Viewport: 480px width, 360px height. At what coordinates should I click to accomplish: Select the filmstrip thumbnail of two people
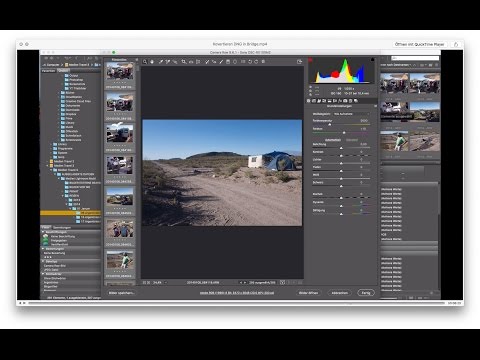coord(120,229)
